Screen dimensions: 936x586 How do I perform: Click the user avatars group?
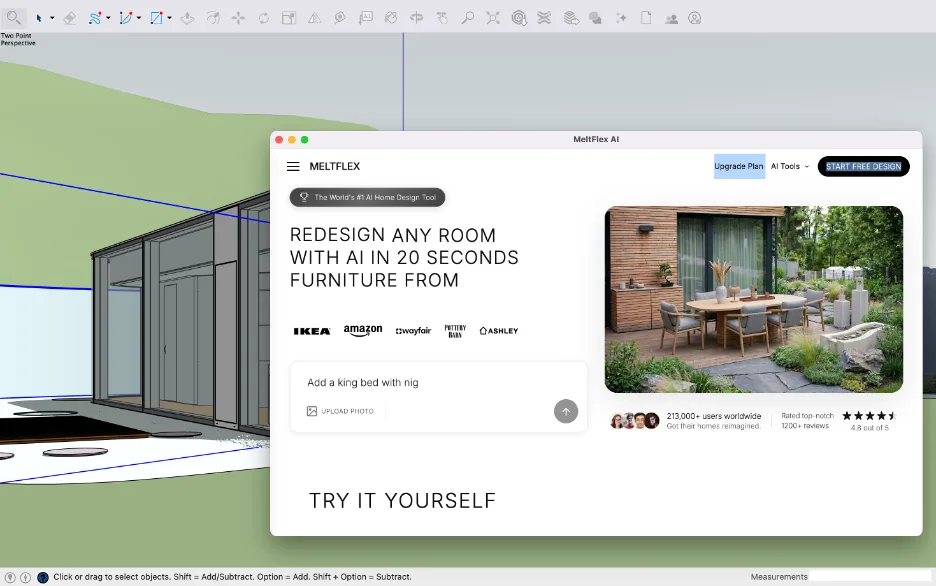(635, 421)
